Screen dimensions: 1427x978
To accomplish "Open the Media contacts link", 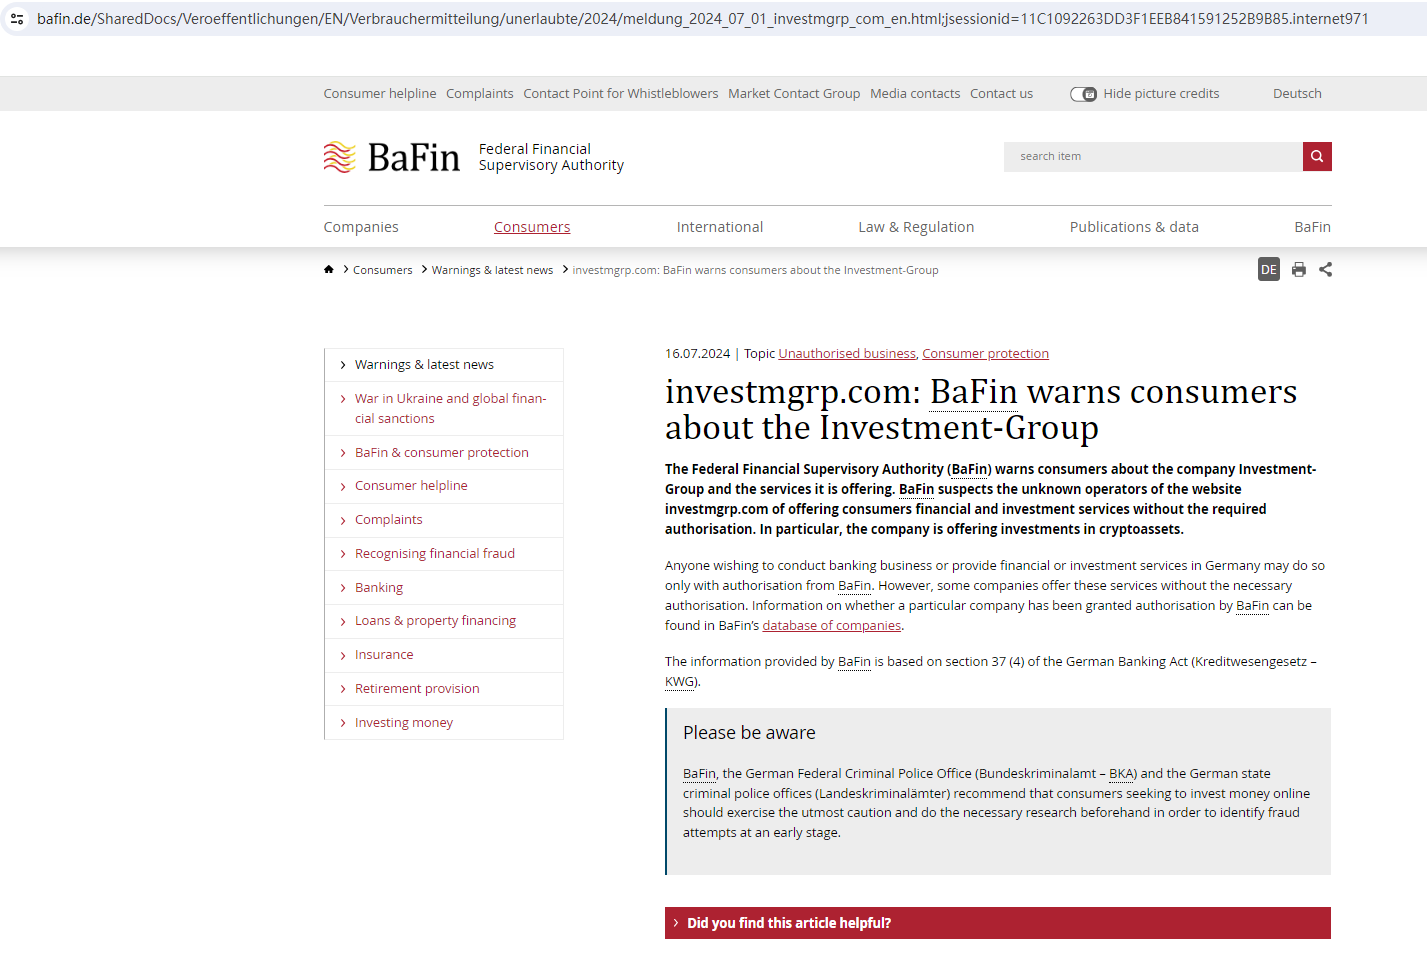I will [915, 94].
